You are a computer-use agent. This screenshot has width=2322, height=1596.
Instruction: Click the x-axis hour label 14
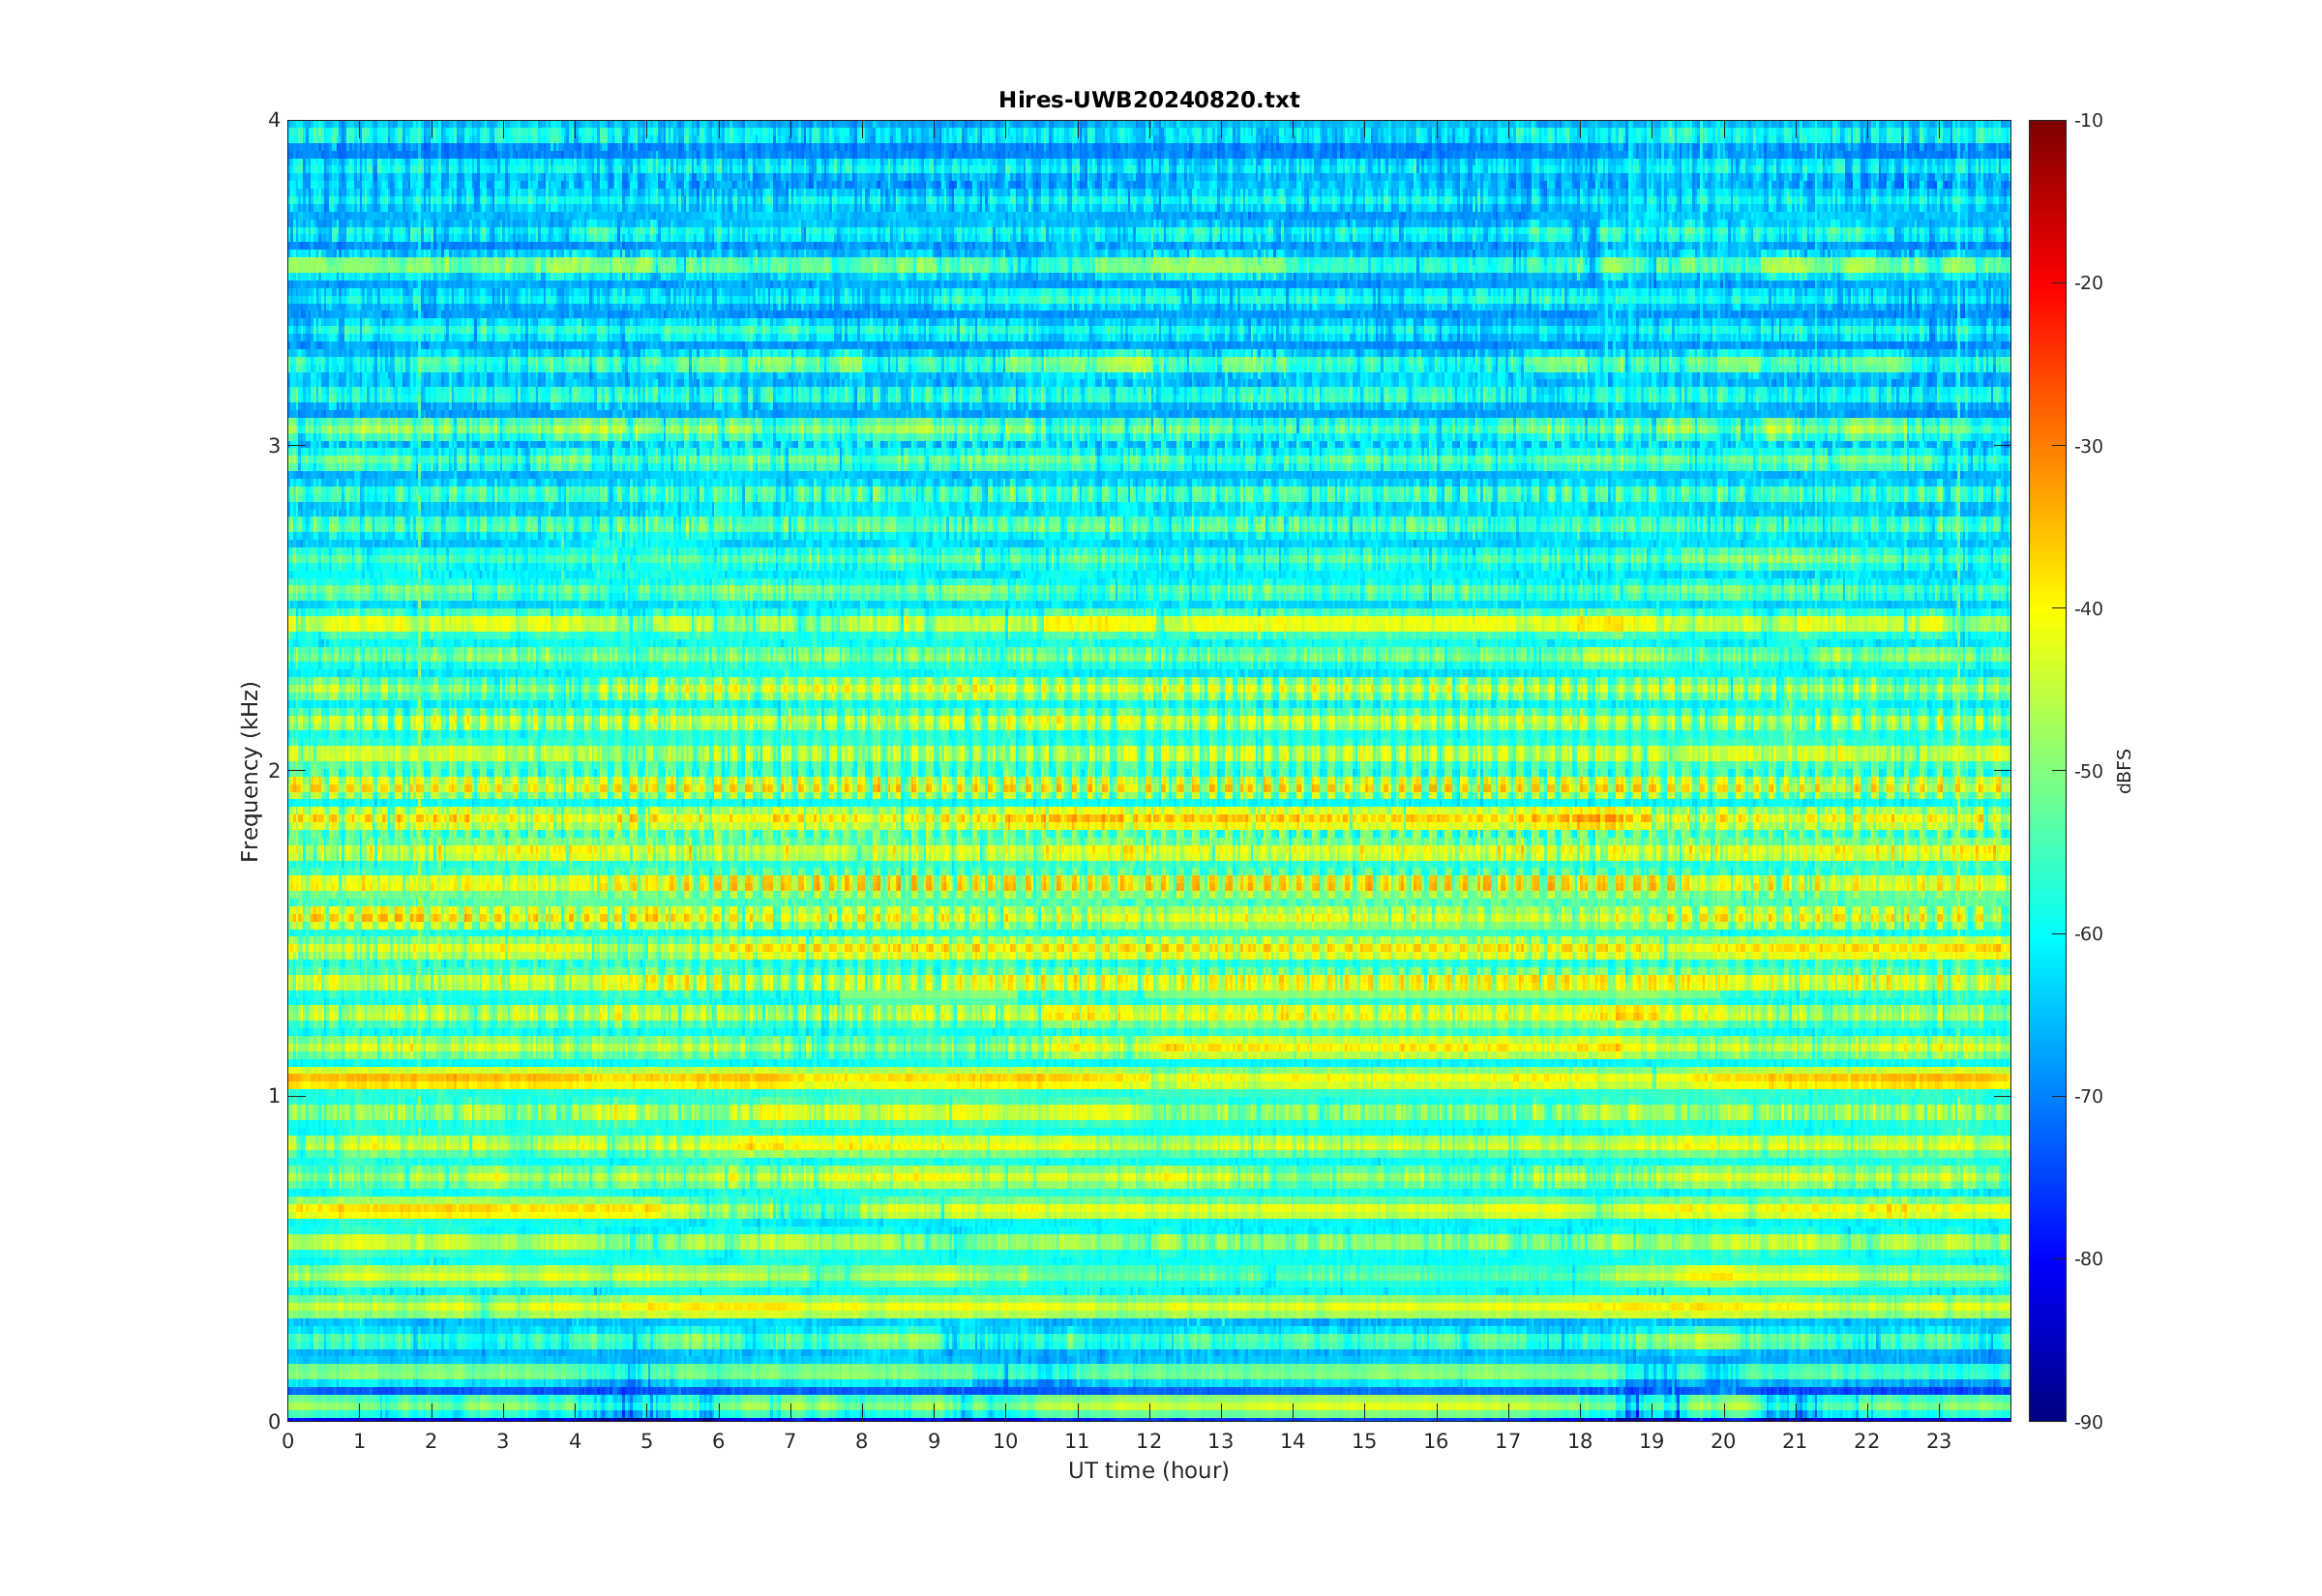(x=1293, y=1441)
